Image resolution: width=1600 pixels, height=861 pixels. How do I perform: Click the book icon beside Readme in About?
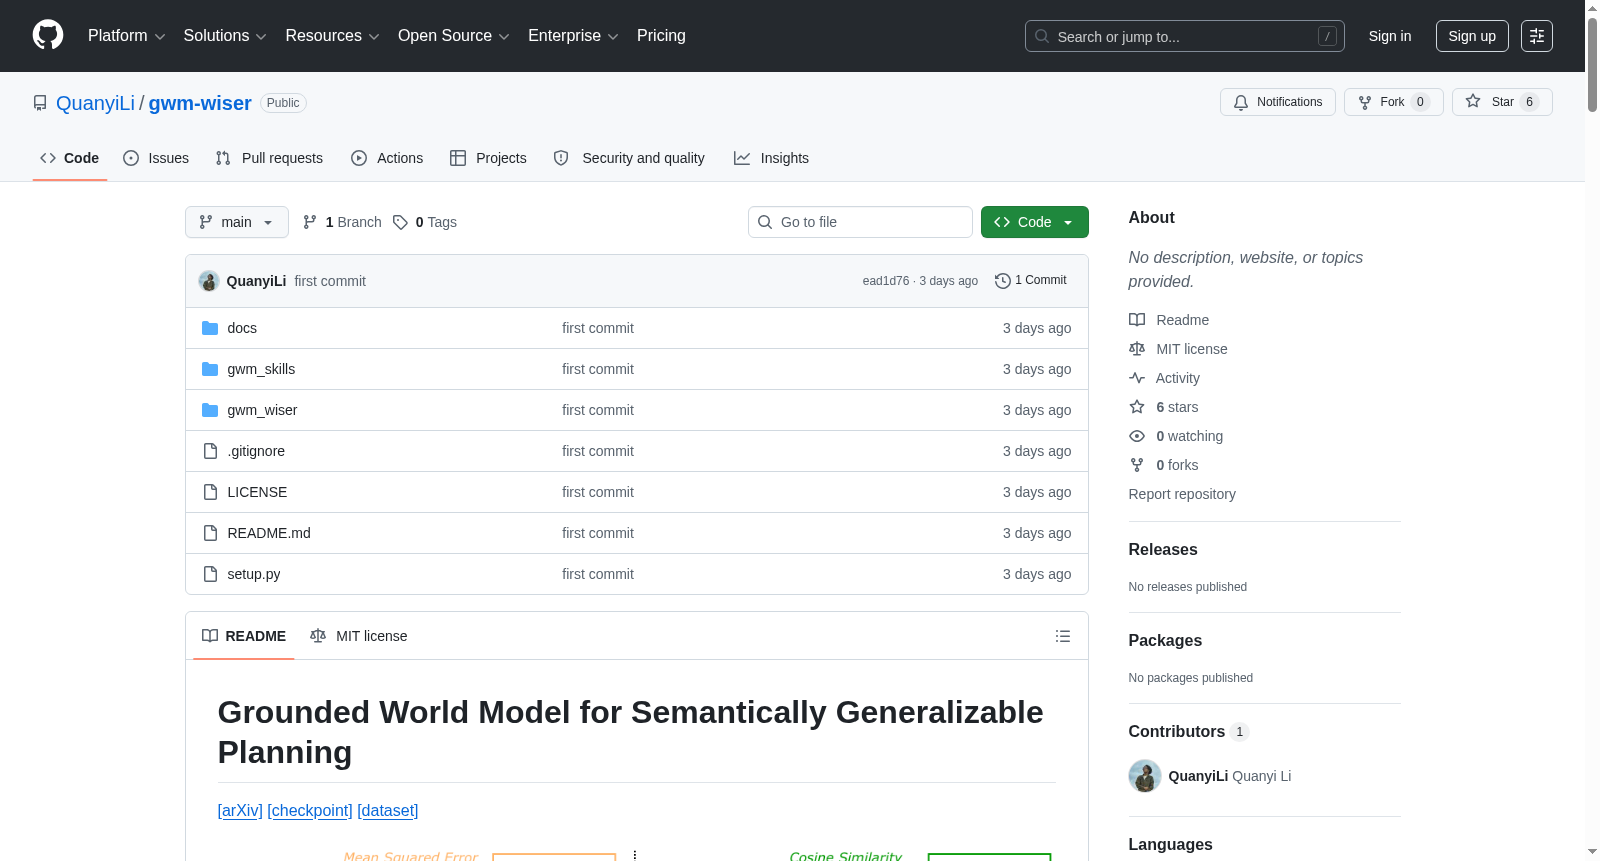click(1137, 320)
